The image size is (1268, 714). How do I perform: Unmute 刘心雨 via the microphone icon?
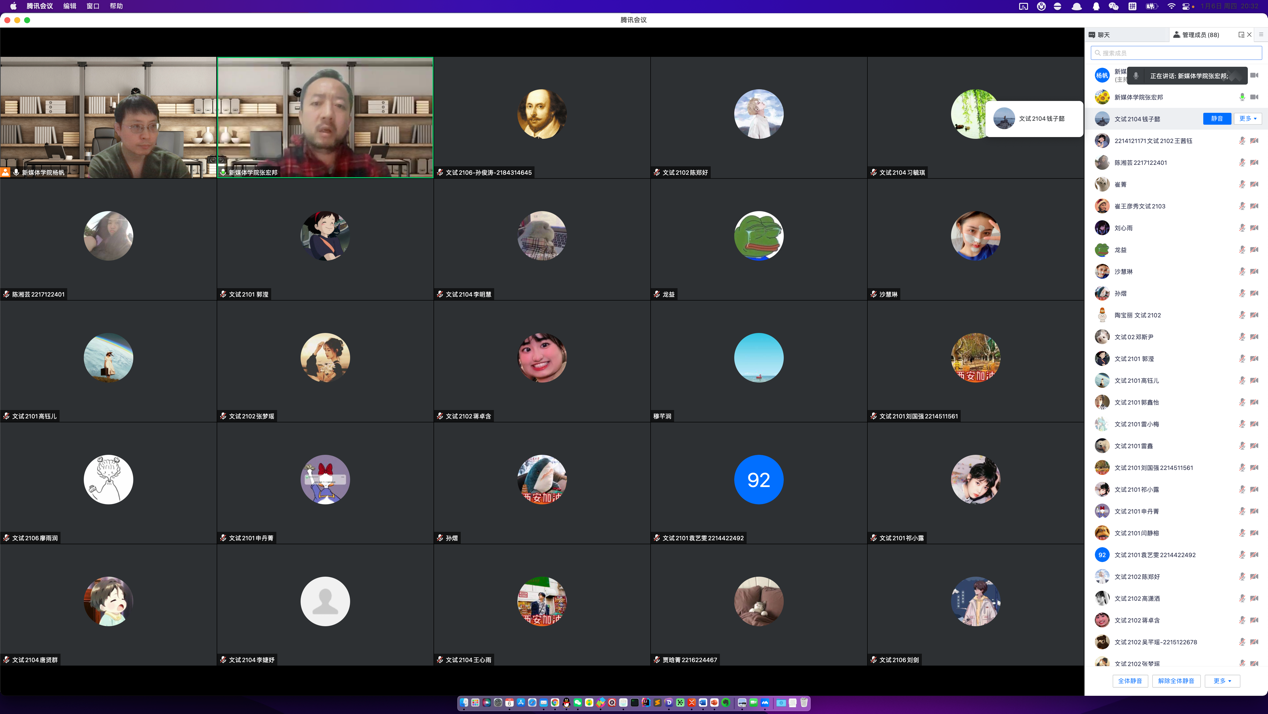[x=1242, y=228]
